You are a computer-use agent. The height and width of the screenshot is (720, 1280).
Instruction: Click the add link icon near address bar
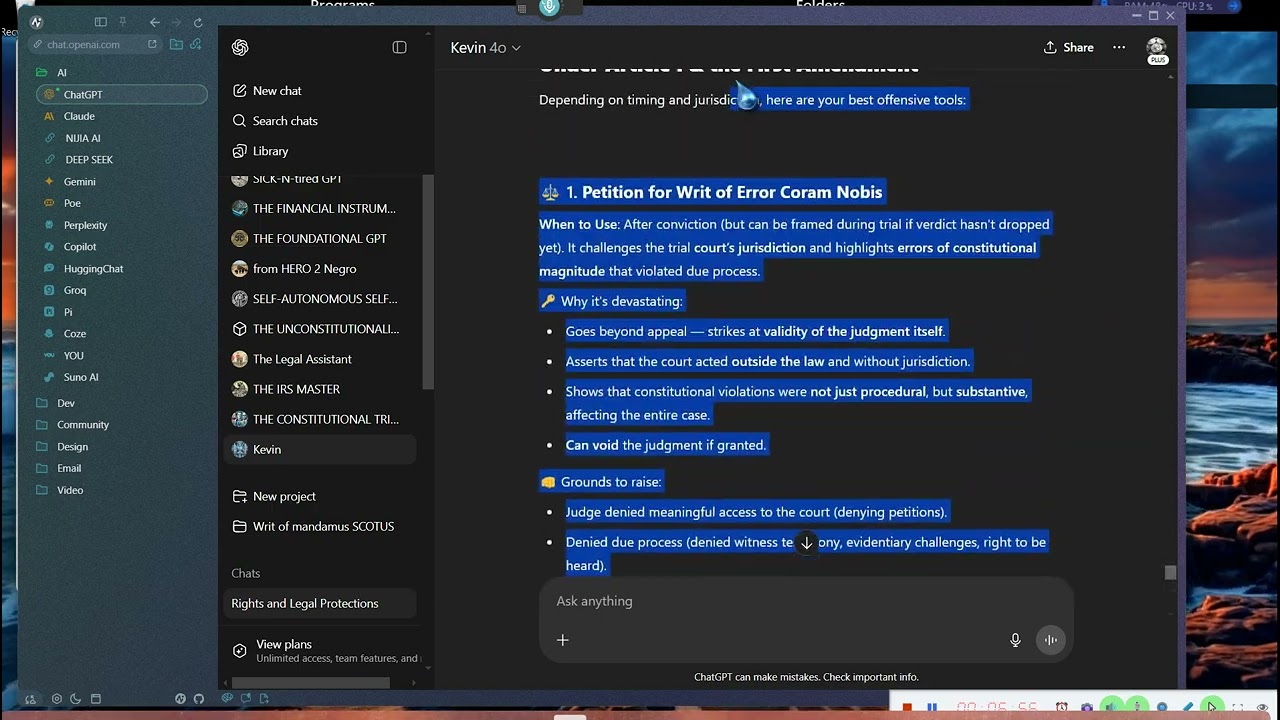[x=196, y=44]
